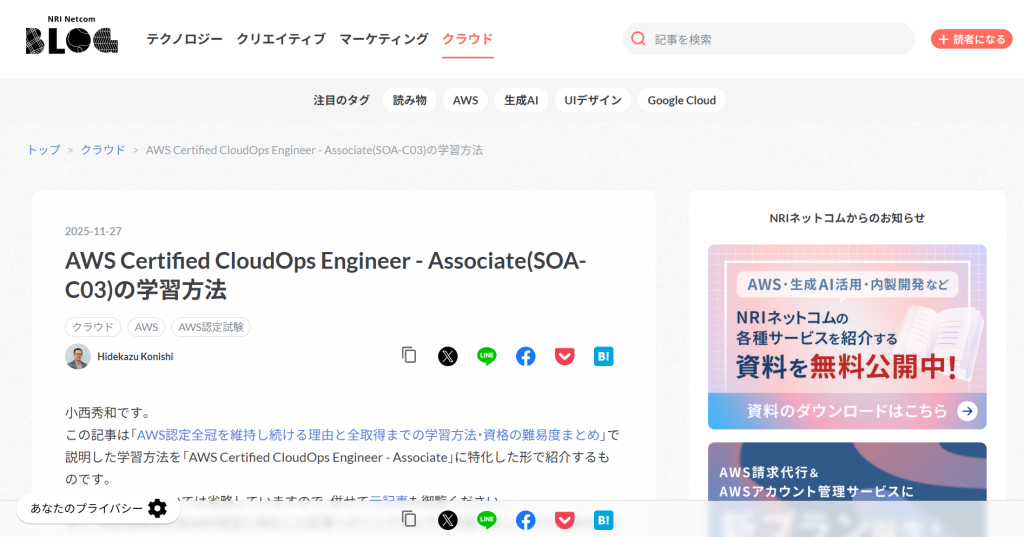Click 資料のダウンロードはこちら banner arrow
Image resolution: width=1024 pixels, height=537 pixels.
click(x=967, y=411)
